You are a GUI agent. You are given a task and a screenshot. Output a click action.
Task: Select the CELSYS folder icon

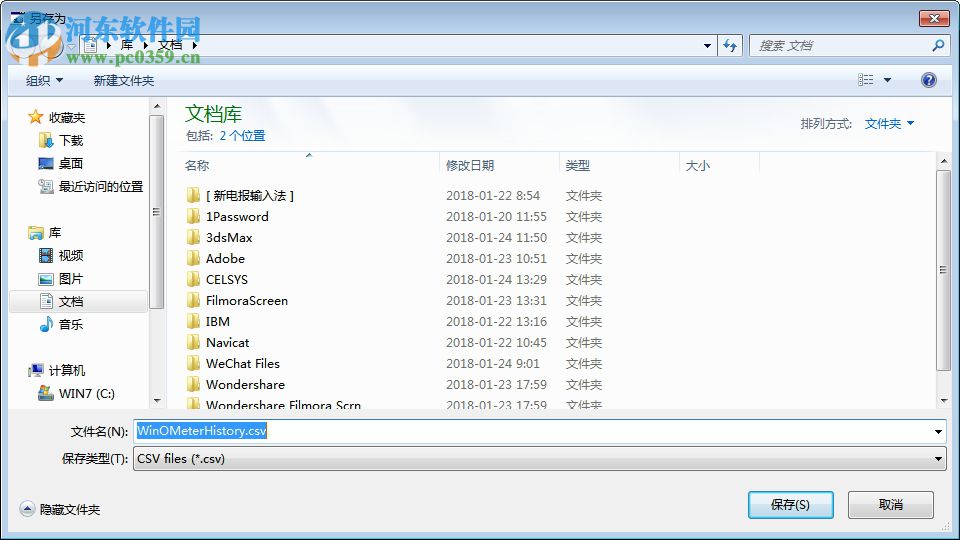tap(193, 279)
